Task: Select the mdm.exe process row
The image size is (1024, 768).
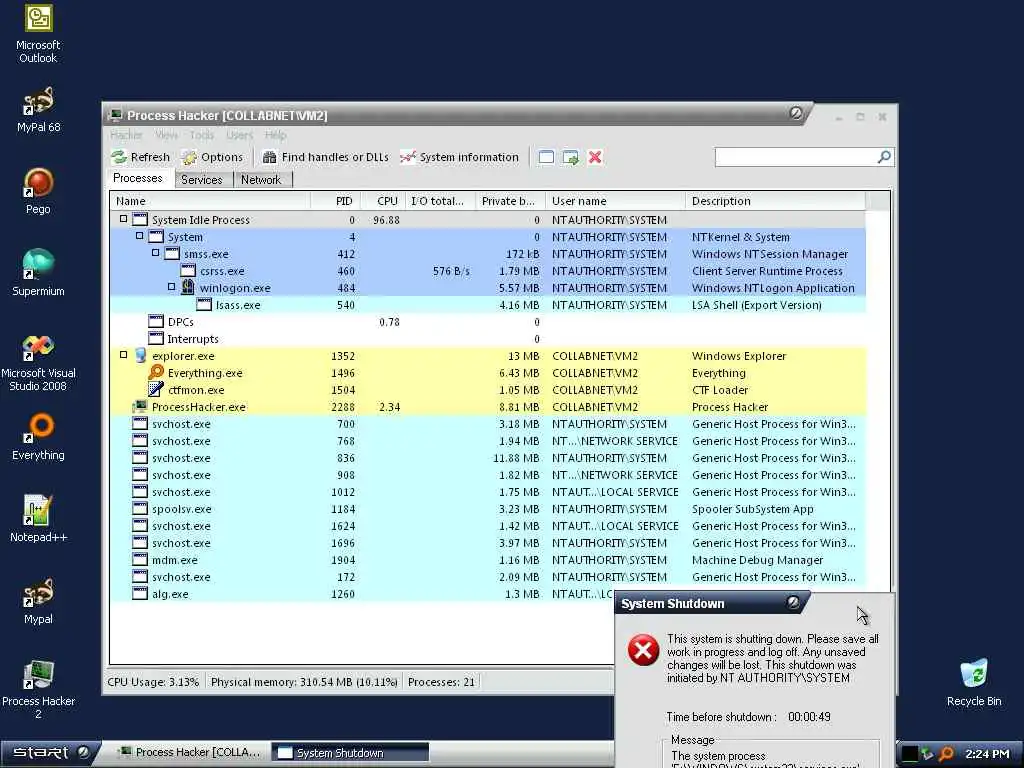Action: pyautogui.click(x=488, y=560)
